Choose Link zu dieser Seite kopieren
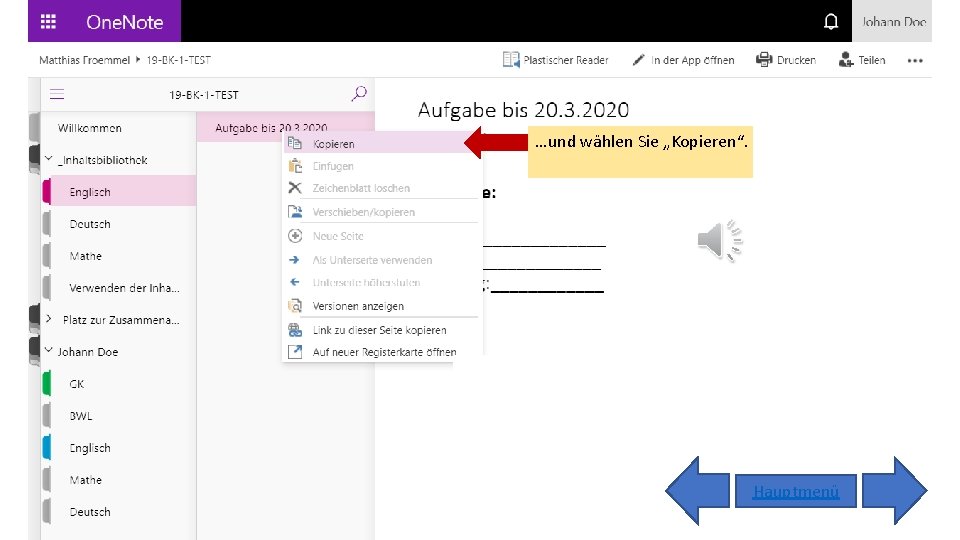This screenshot has width=960, height=540. tap(381, 330)
